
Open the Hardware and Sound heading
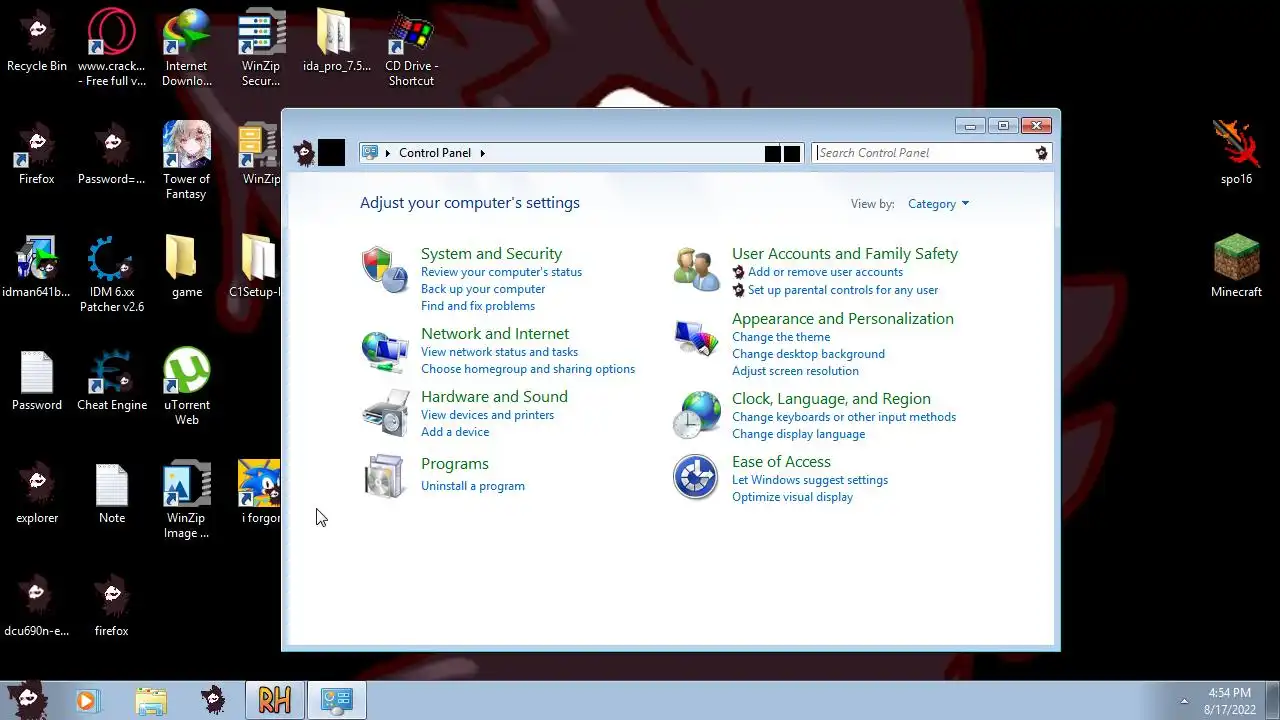tap(494, 397)
